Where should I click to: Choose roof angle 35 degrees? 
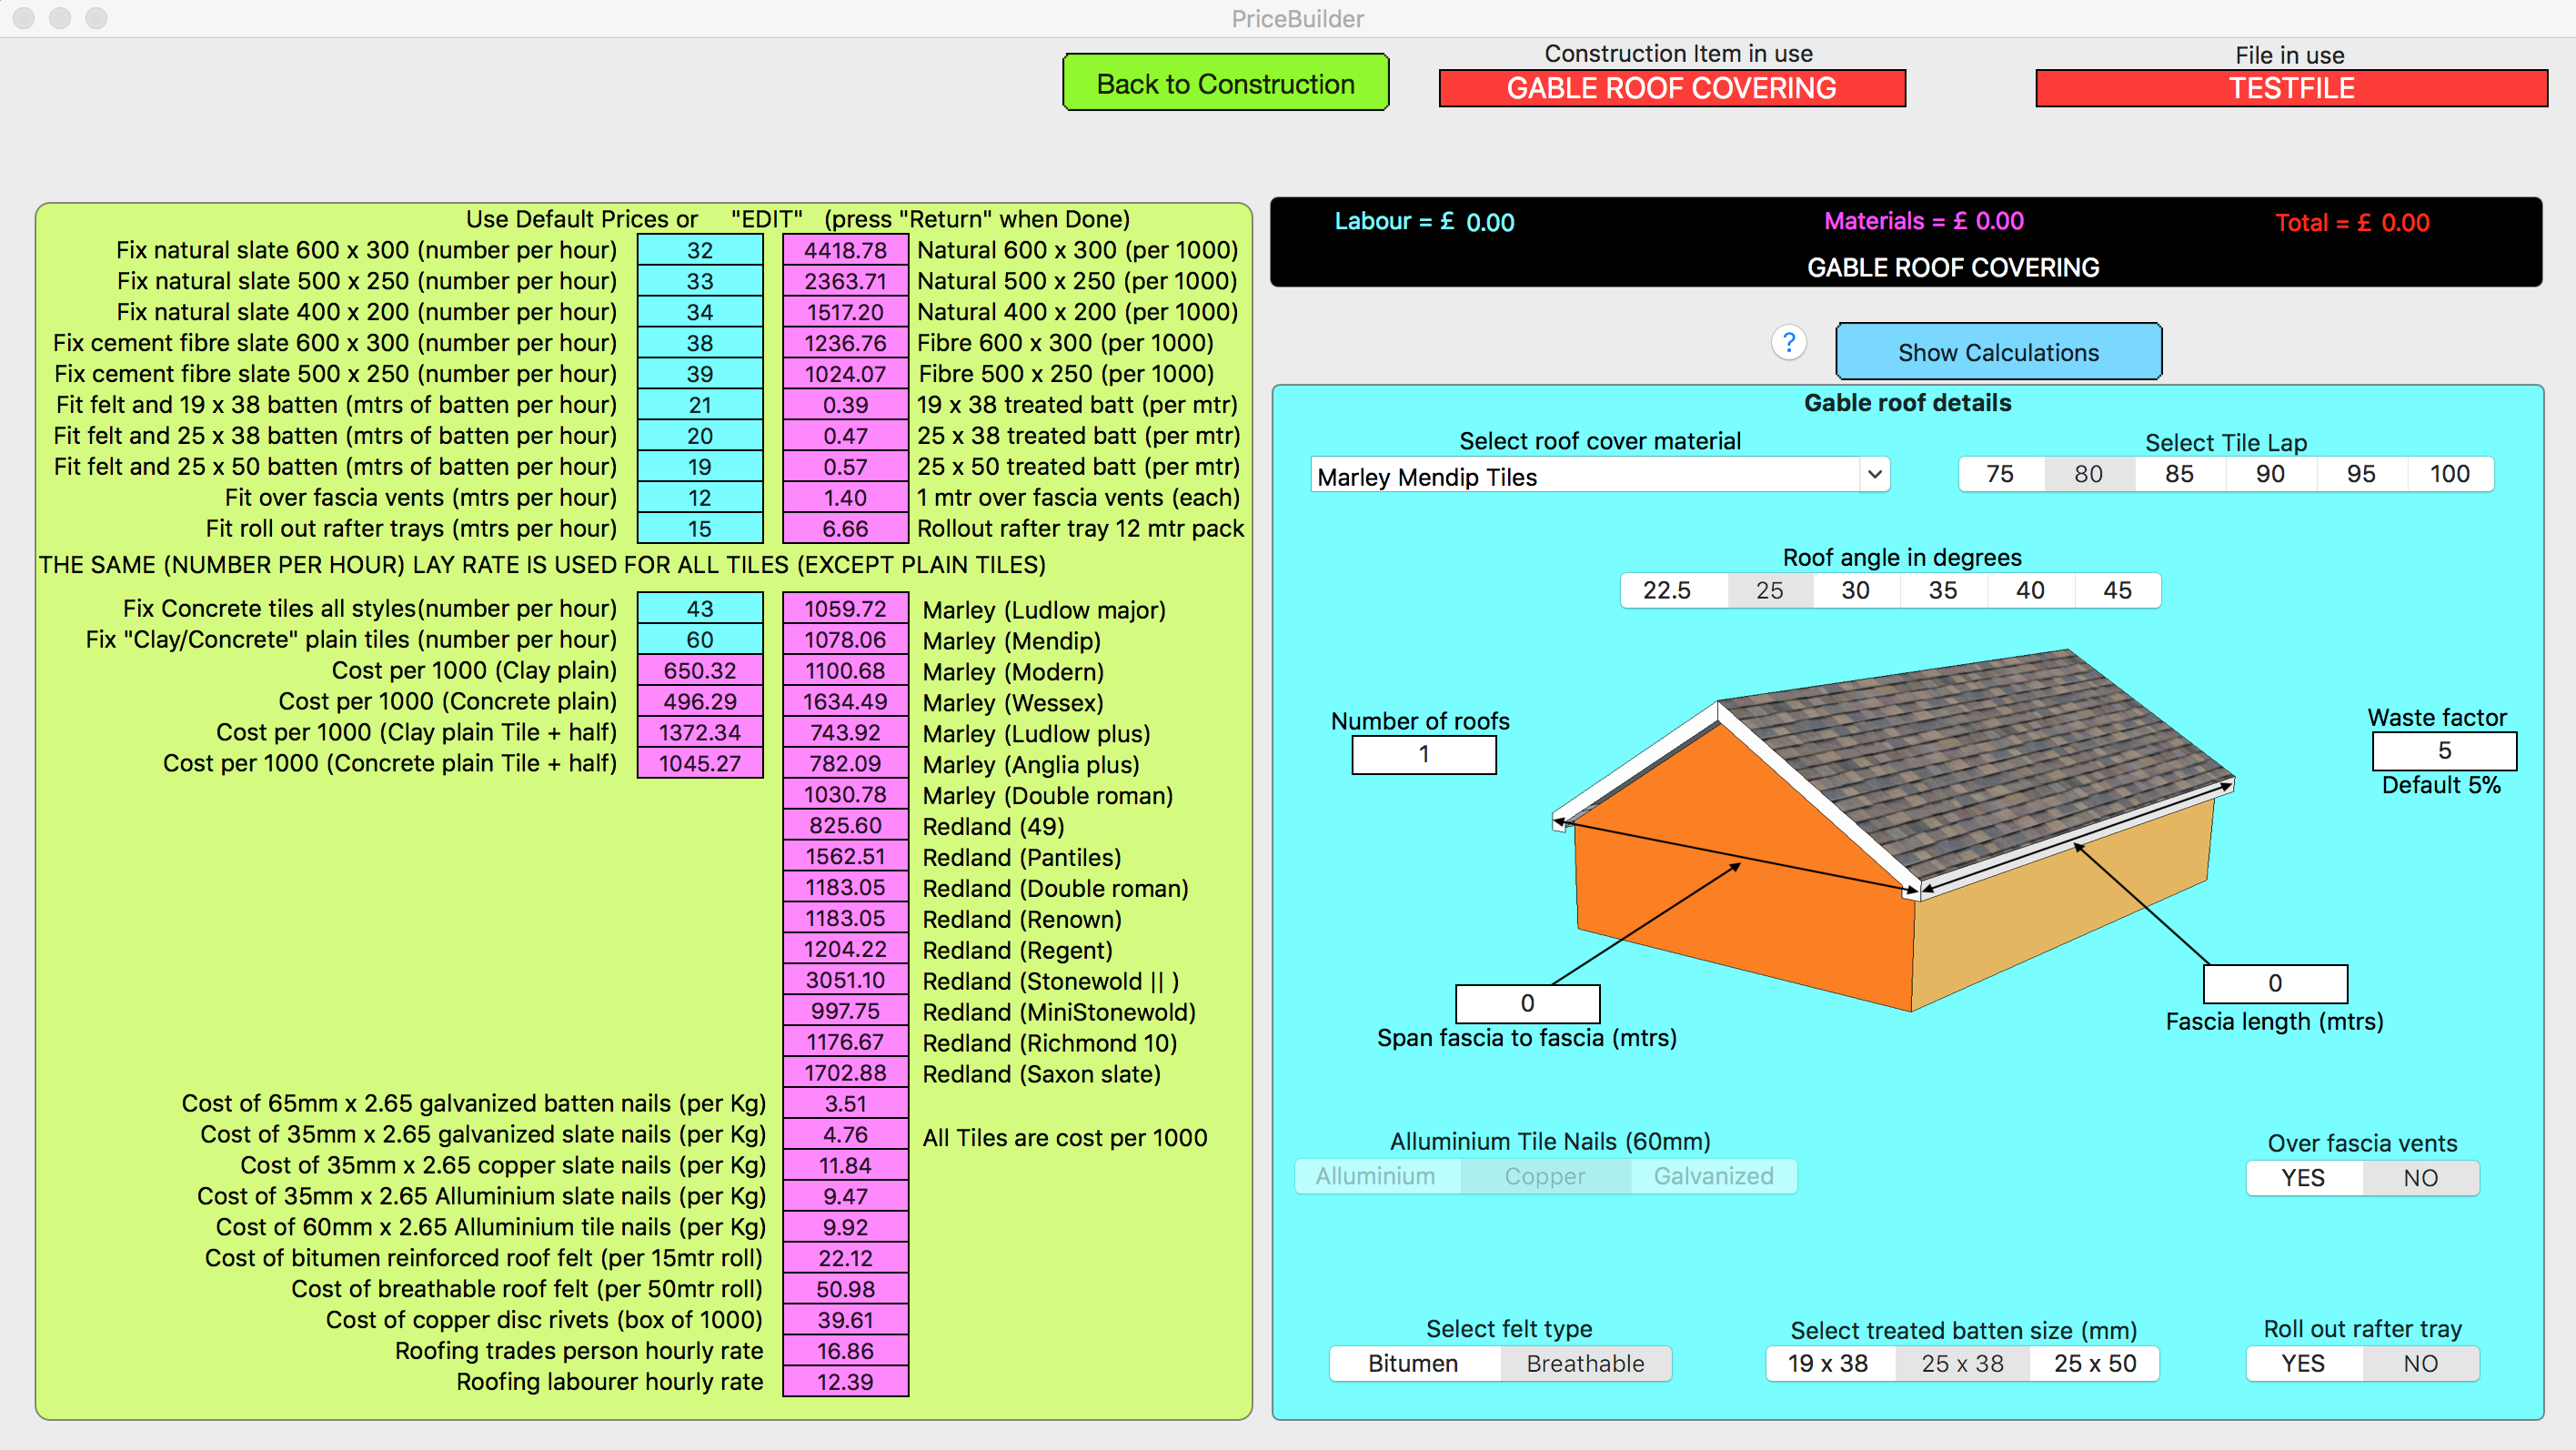(x=1943, y=590)
